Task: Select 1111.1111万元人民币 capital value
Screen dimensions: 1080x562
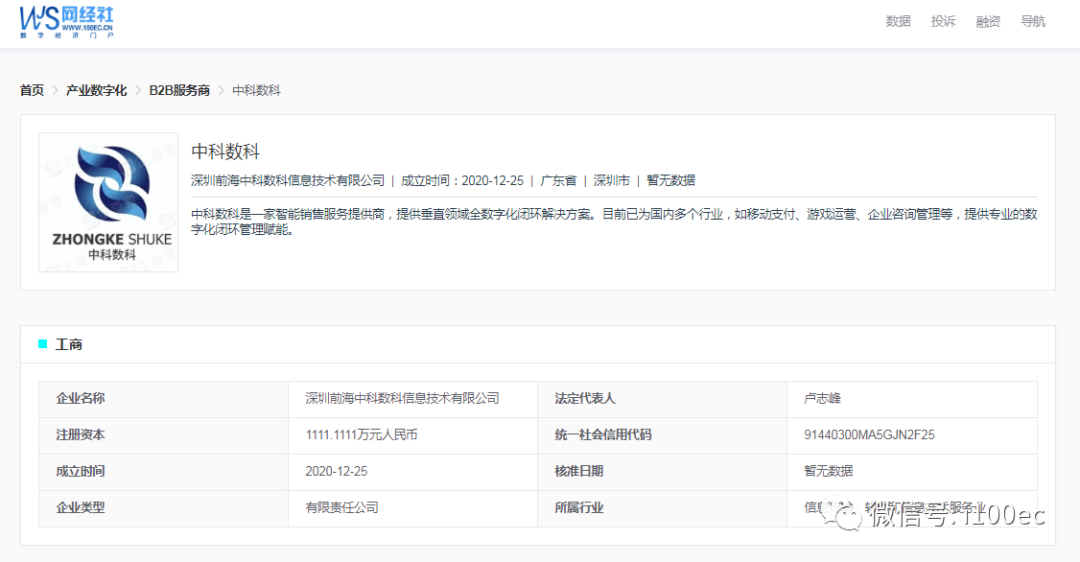Action: (x=413, y=435)
